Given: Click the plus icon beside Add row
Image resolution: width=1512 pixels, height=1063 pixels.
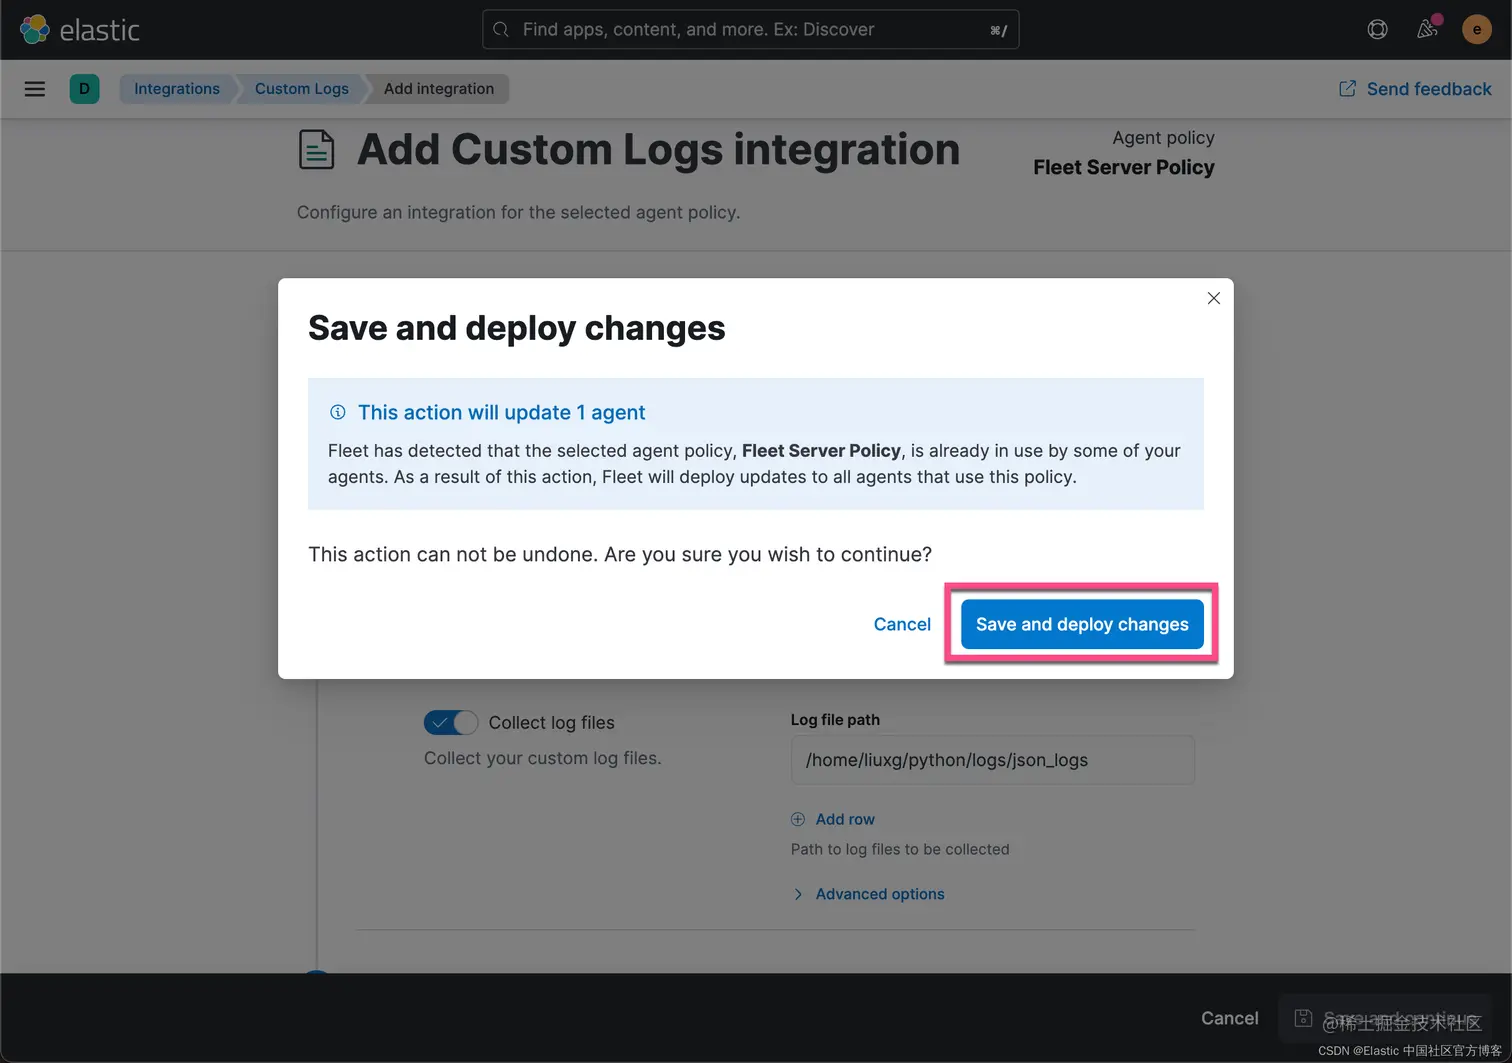Looking at the screenshot, I should coord(798,819).
